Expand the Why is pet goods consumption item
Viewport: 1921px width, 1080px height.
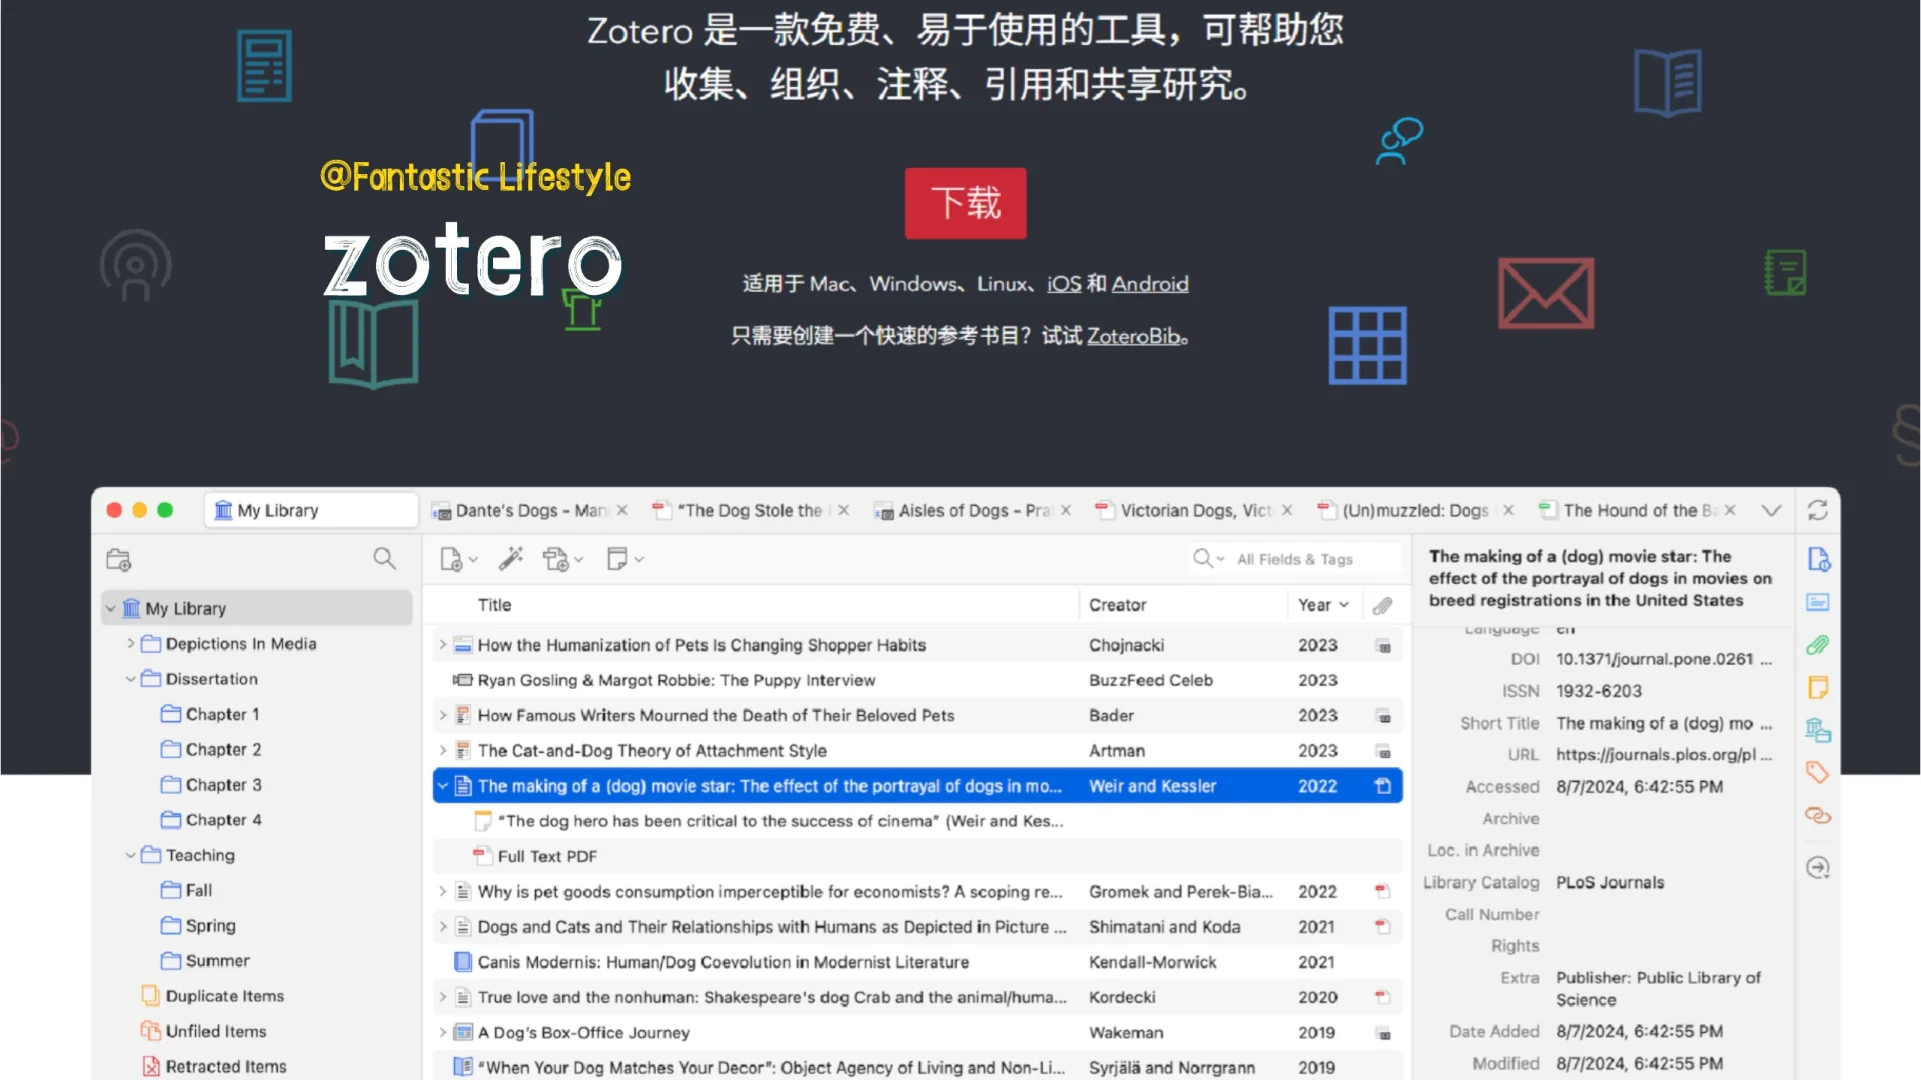(x=443, y=891)
